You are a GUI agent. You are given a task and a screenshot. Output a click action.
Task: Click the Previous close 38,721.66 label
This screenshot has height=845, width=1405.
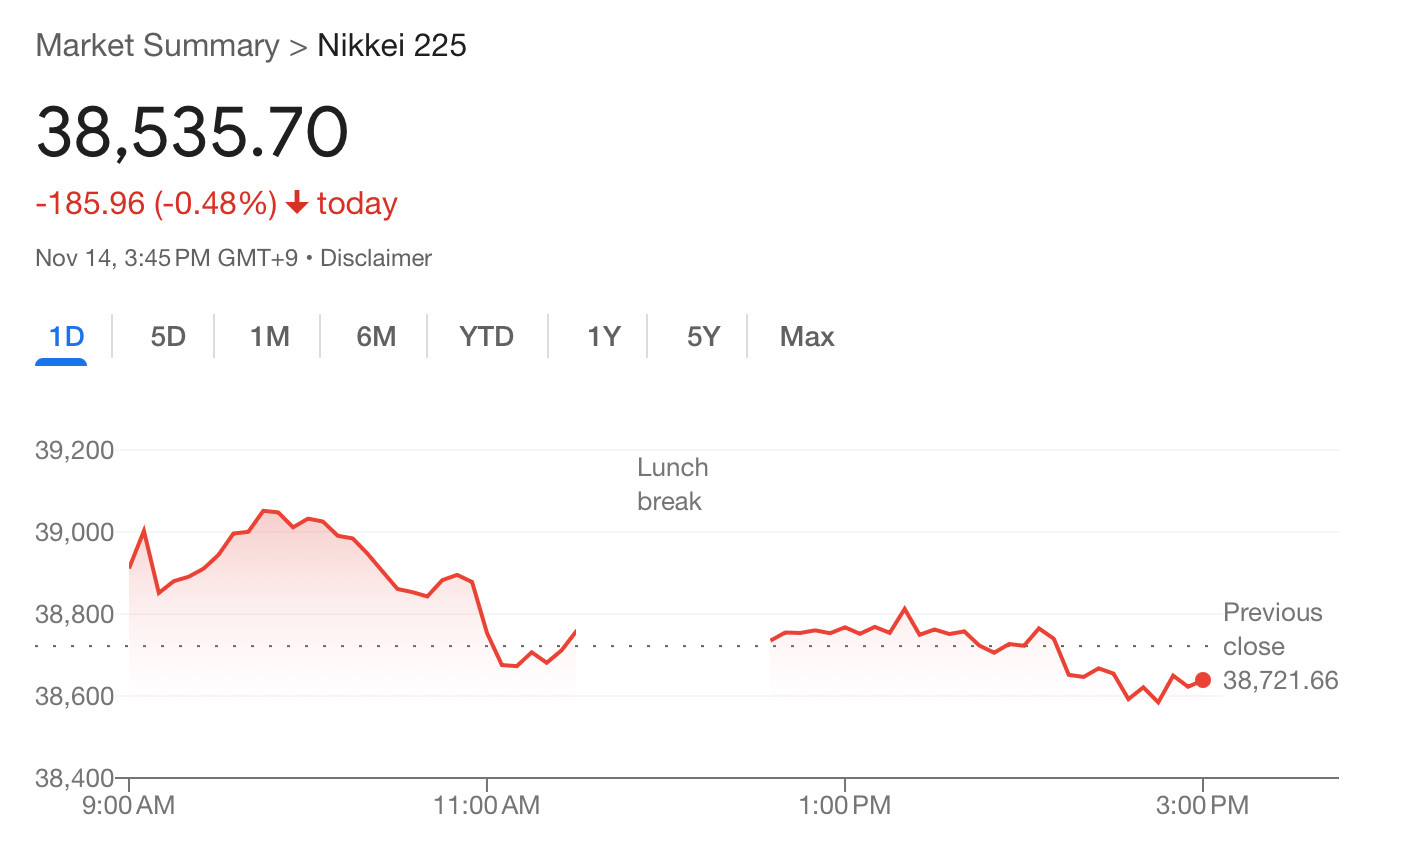pos(1280,646)
